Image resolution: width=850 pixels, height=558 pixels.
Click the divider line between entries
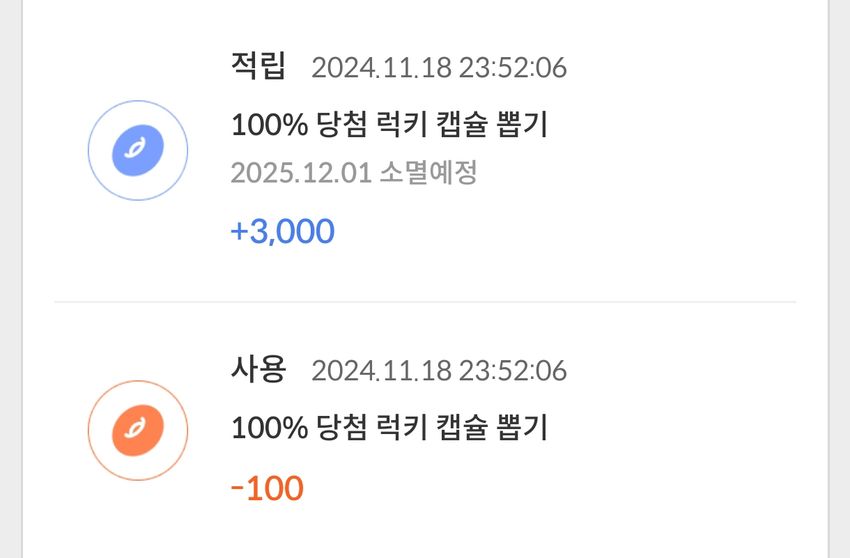tap(425, 302)
